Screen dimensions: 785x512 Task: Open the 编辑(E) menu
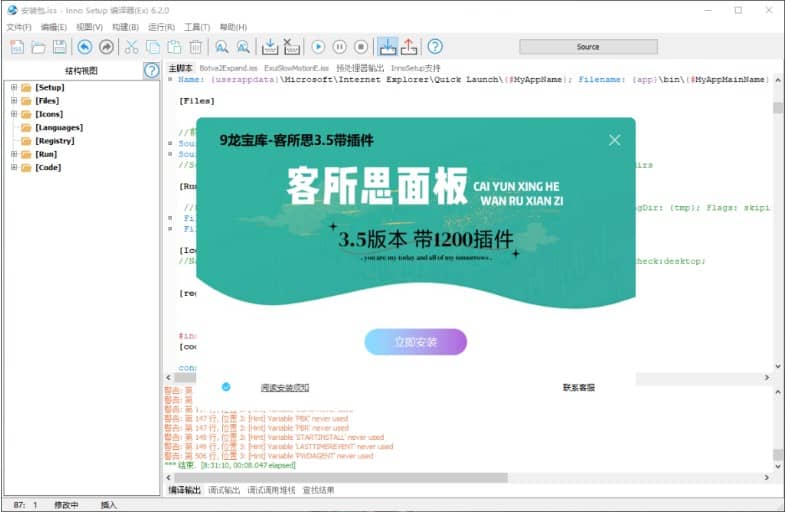click(54, 27)
